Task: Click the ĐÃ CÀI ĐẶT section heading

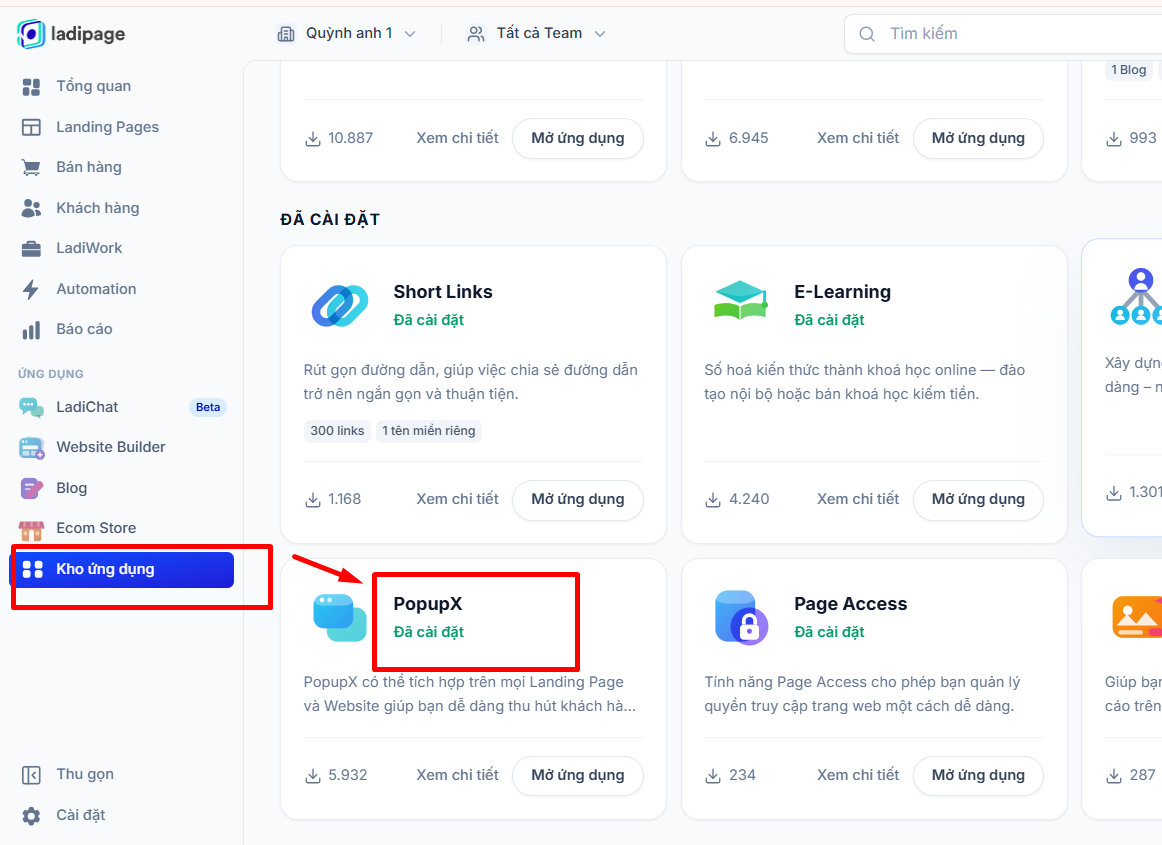Action: [330, 219]
